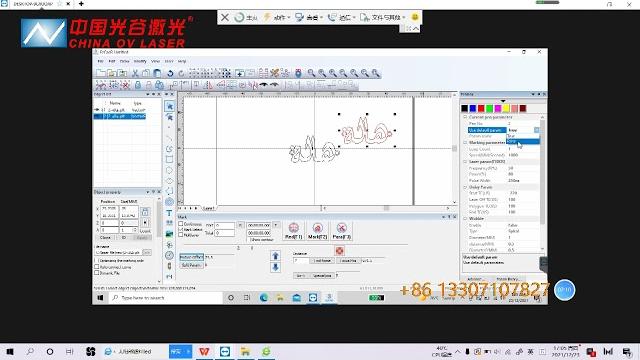
Task: Select the Text tool T icon
Action: click(x=169, y=213)
